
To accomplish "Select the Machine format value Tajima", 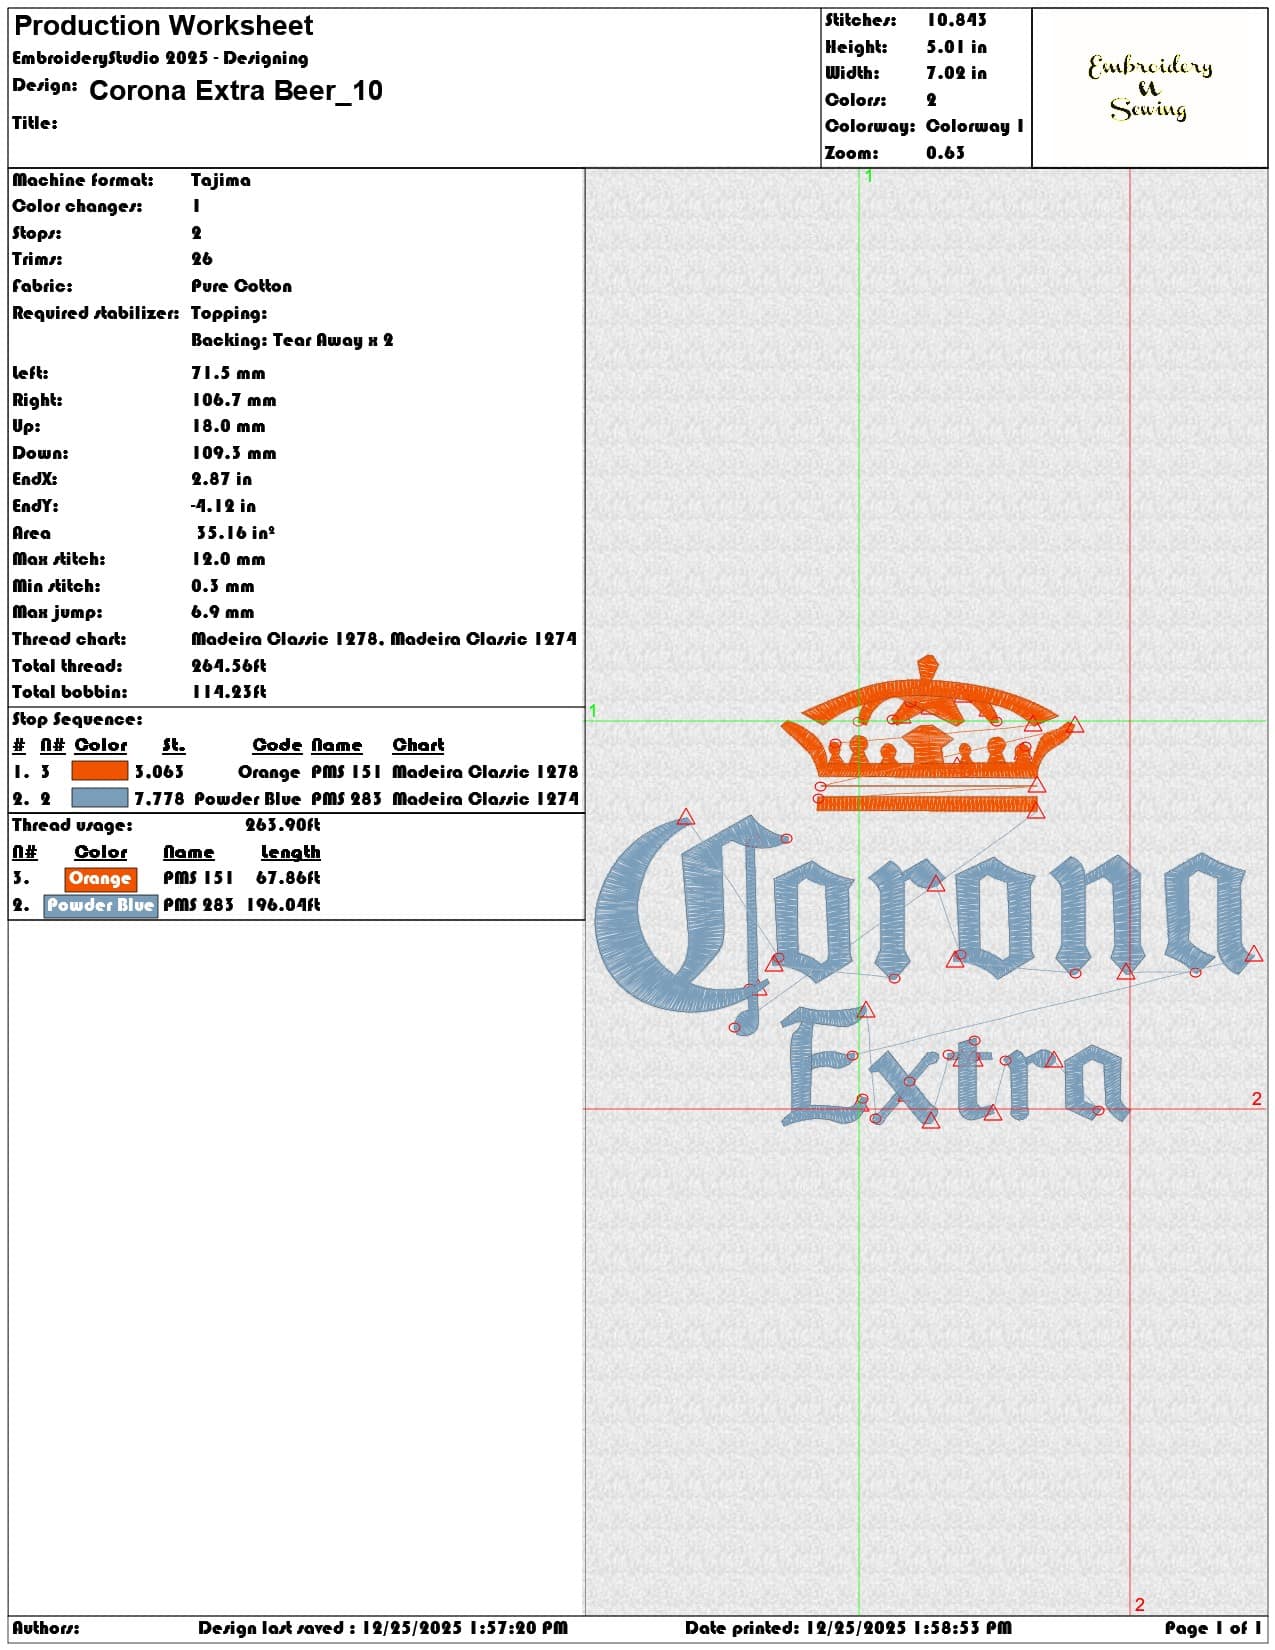I will click(221, 180).
